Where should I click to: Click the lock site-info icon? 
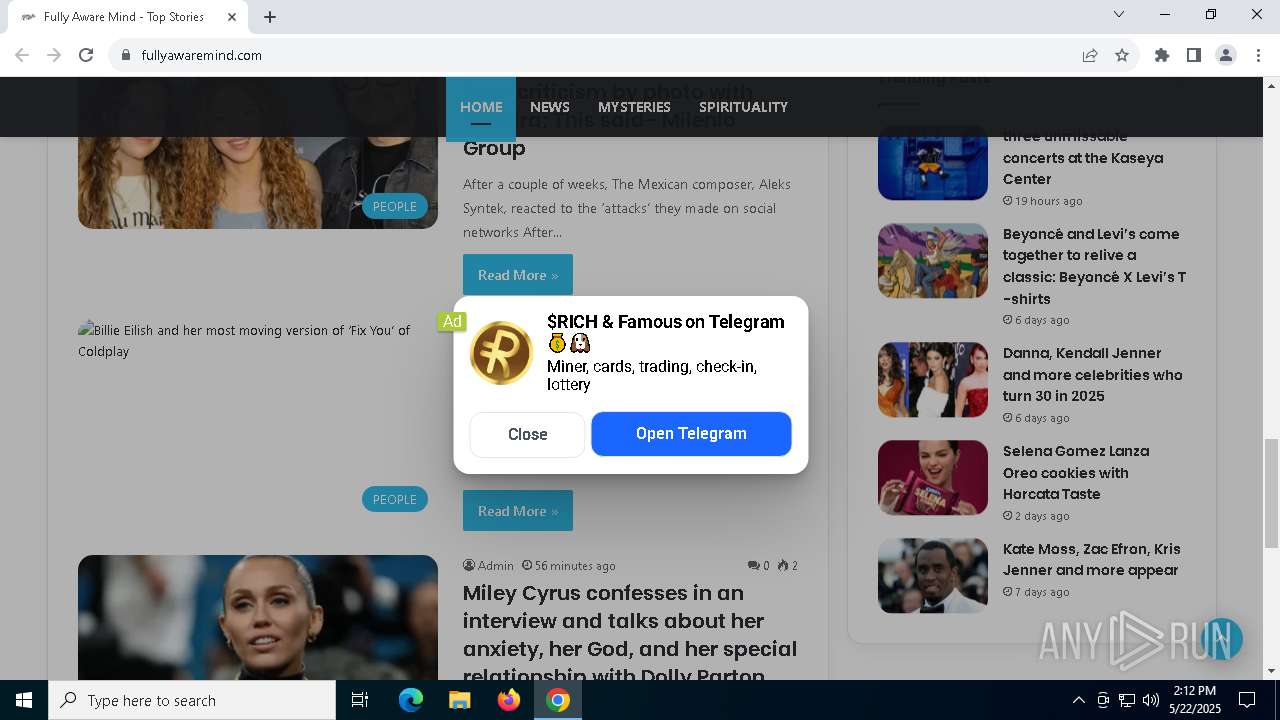[x=126, y=55]
